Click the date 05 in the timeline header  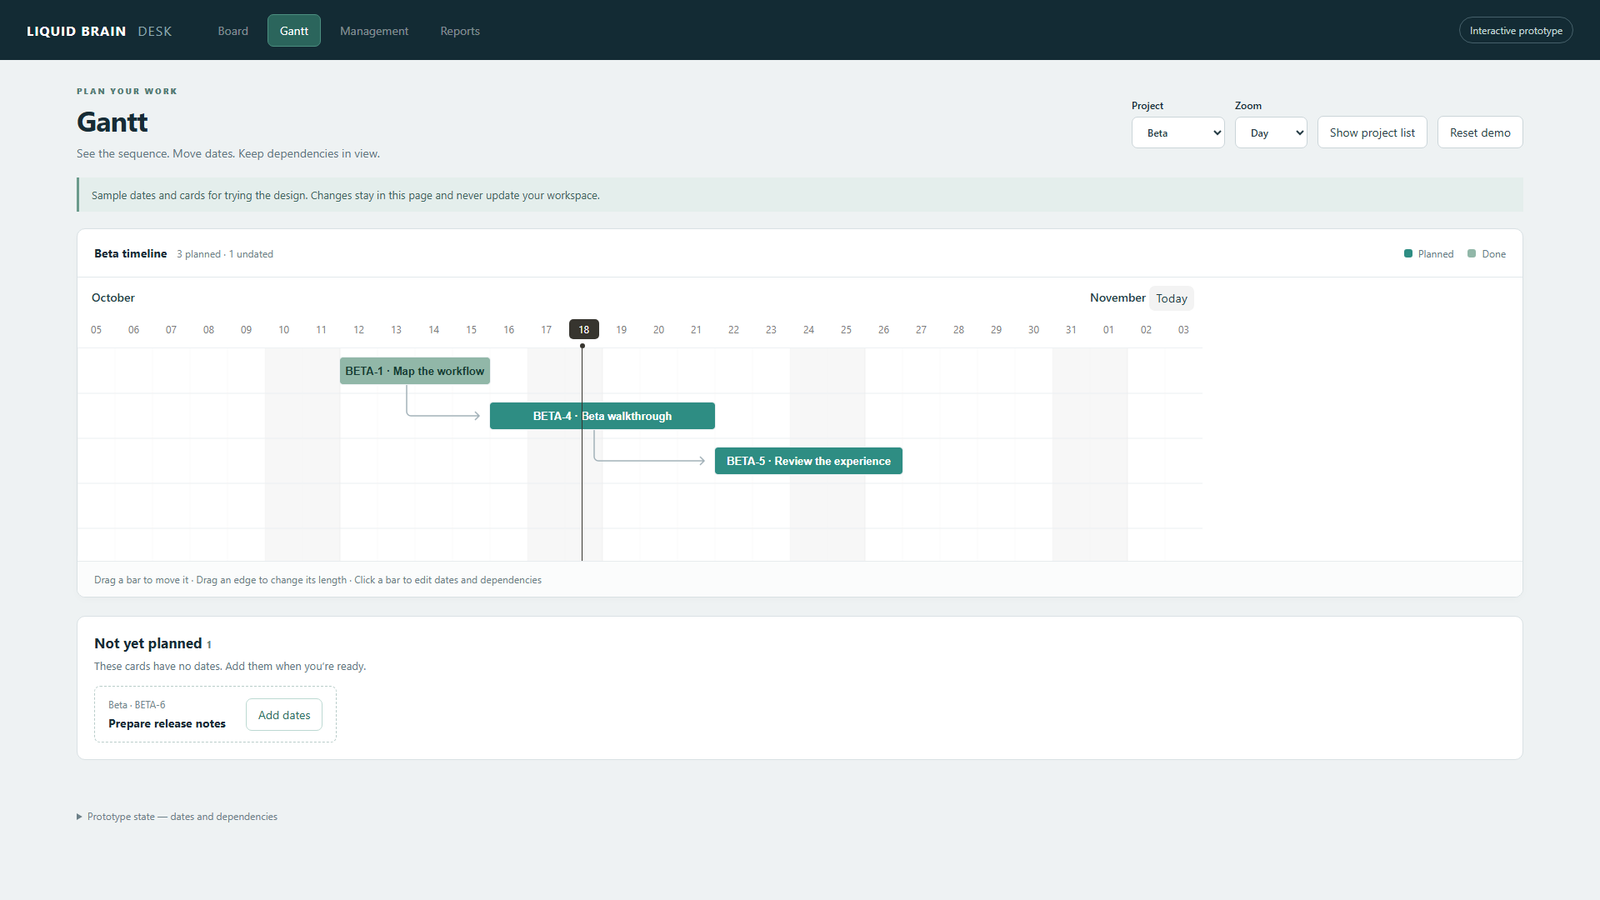(96, 330)
